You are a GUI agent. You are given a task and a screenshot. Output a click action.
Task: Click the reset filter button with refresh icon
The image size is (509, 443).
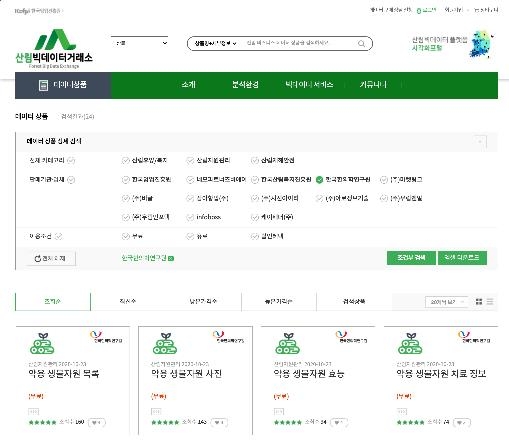click(51, 258)
